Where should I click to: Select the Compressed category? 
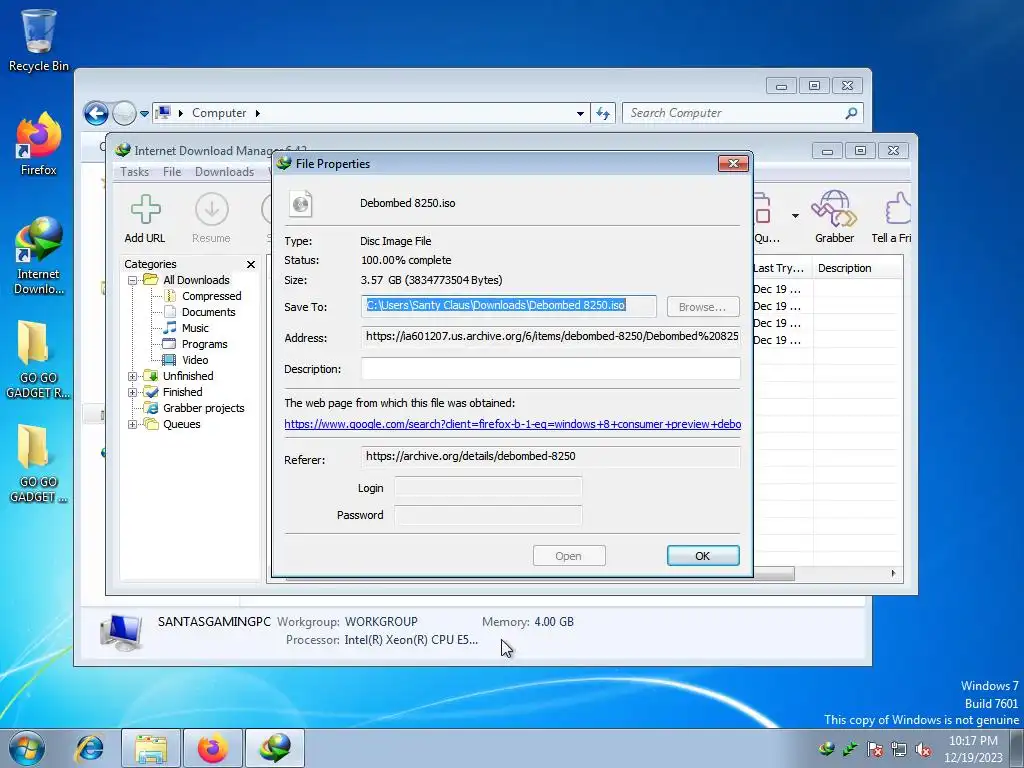pos(202,296)
